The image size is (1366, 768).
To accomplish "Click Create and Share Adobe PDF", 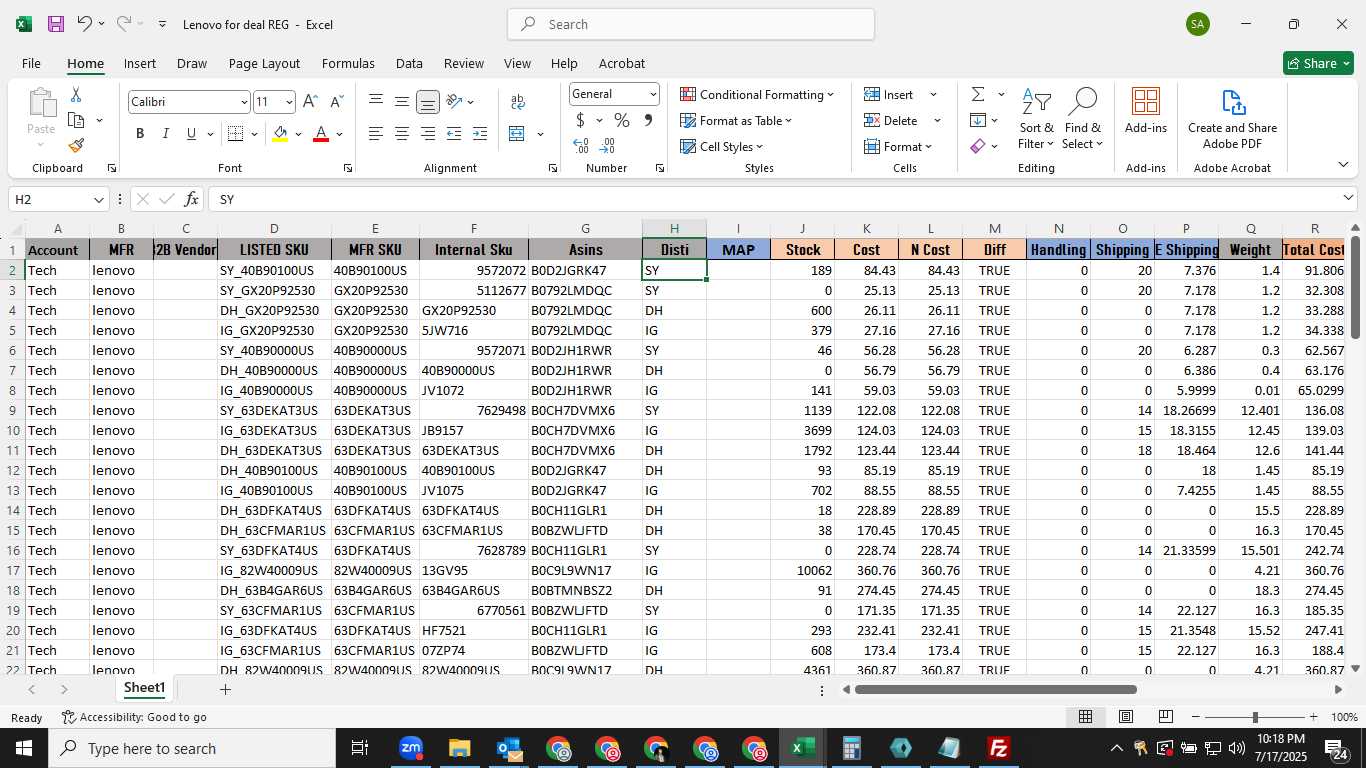I will (x=1232, y=119).
